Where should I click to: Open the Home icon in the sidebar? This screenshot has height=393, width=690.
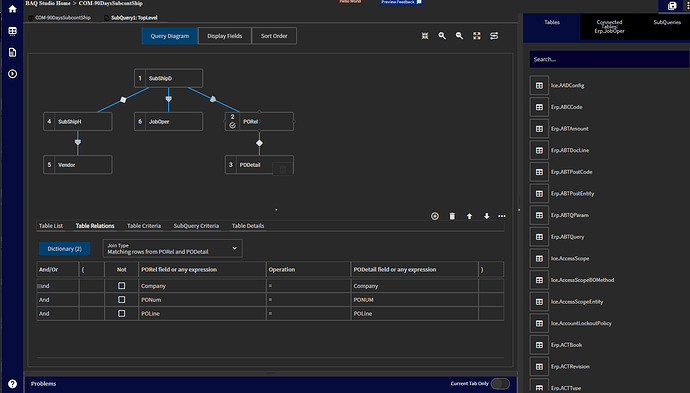pos(12,9)
